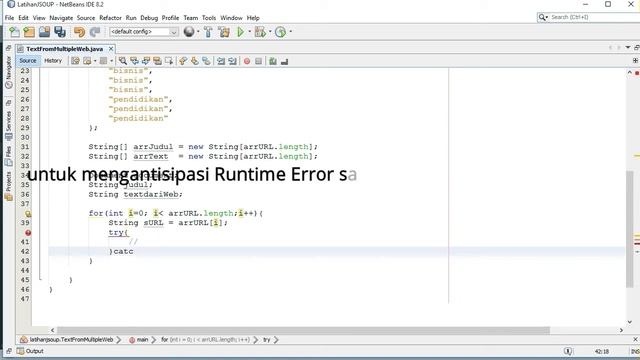Image resolution: width=640 pixels, height=360 pixels.
Task: Click the New Project toolbar icon
Action: (29, 32)
